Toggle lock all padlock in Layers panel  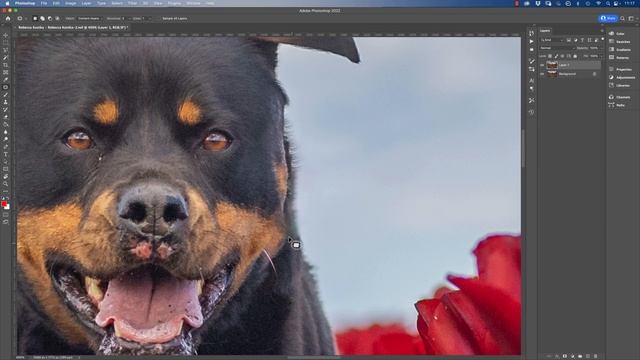[x=575, y=56]
